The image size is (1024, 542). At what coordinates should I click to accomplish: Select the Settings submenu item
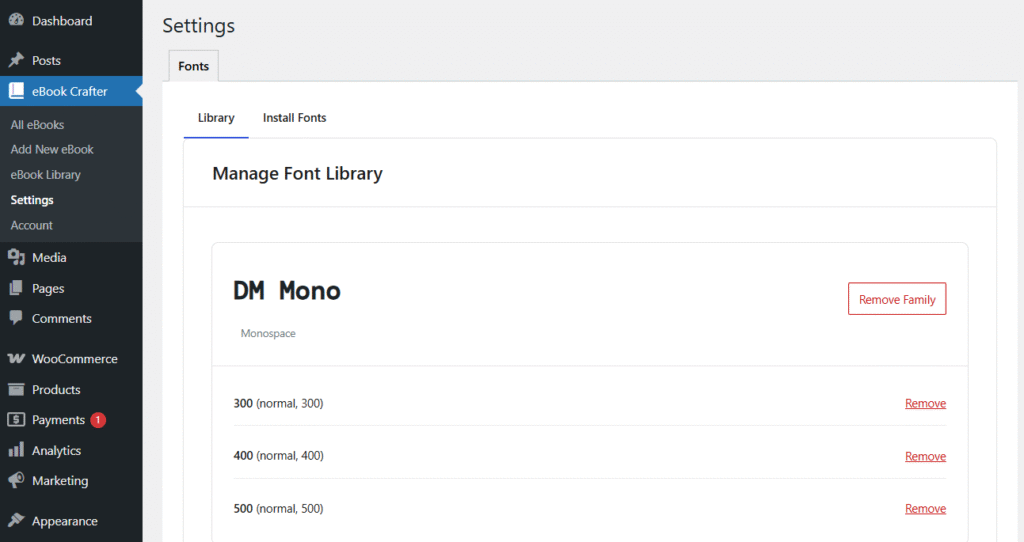(32, 200)
